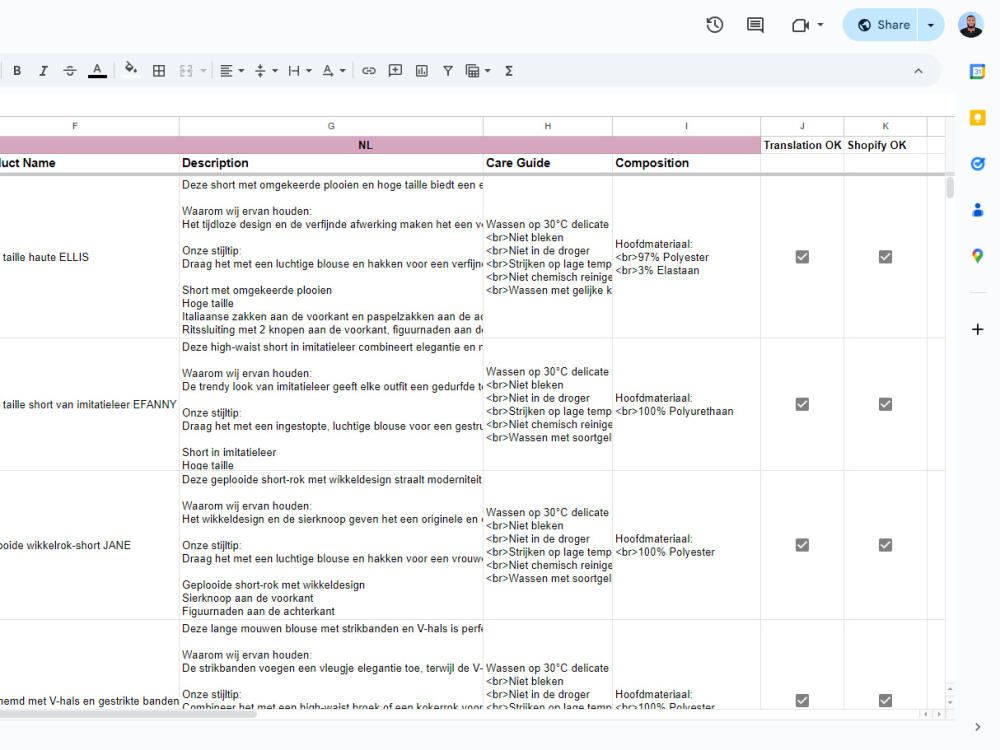Select the pink NL merged header cell

pyautogui.click(x=380, y=145)
